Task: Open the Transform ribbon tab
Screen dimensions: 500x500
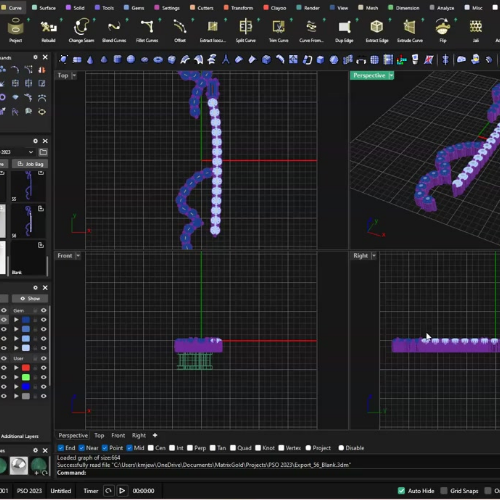Action: pyautogui.click(x=238, y=8)
